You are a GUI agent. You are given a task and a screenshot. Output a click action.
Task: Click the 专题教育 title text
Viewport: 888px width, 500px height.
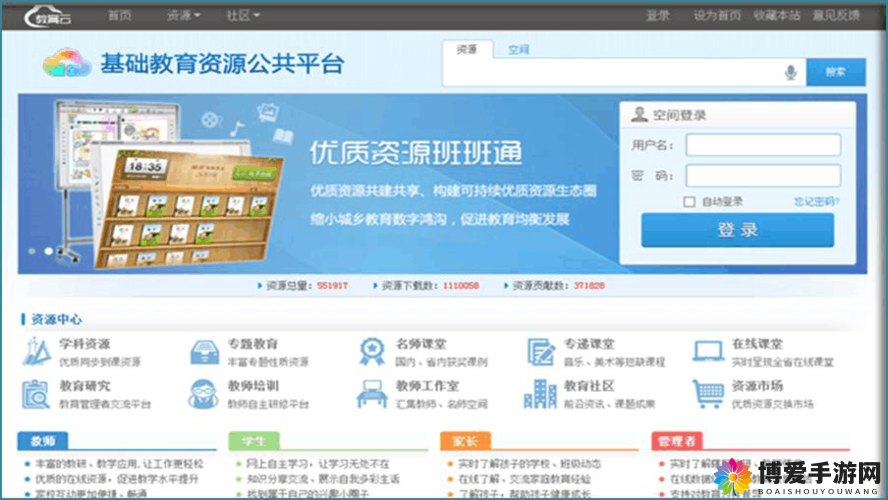253,344
